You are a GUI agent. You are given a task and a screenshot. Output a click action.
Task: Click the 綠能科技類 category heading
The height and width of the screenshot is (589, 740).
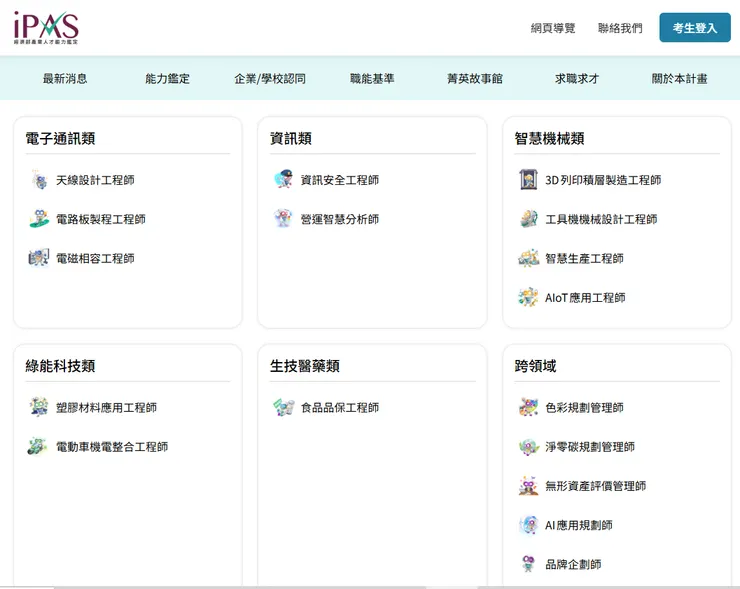click(60, 366)
